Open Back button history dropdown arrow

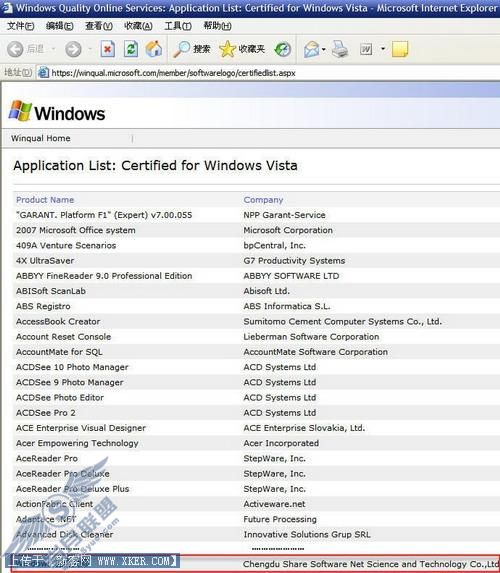pos(53,49)
